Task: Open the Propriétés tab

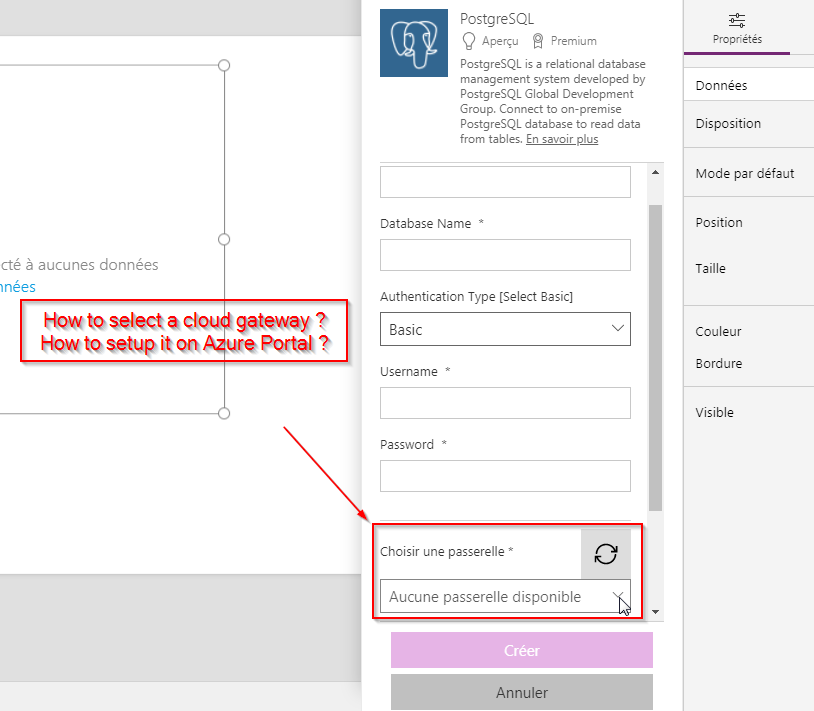Action: (x=737, y=29)
